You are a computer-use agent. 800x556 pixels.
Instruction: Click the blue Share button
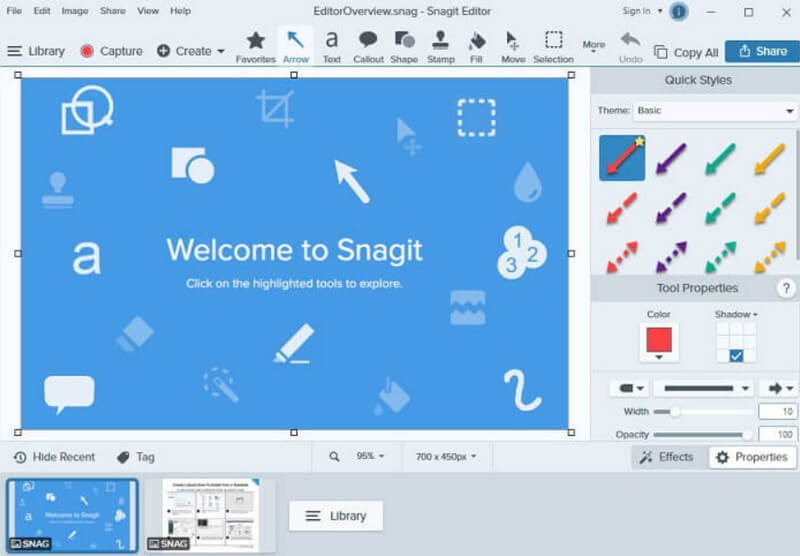coord(762,51)
